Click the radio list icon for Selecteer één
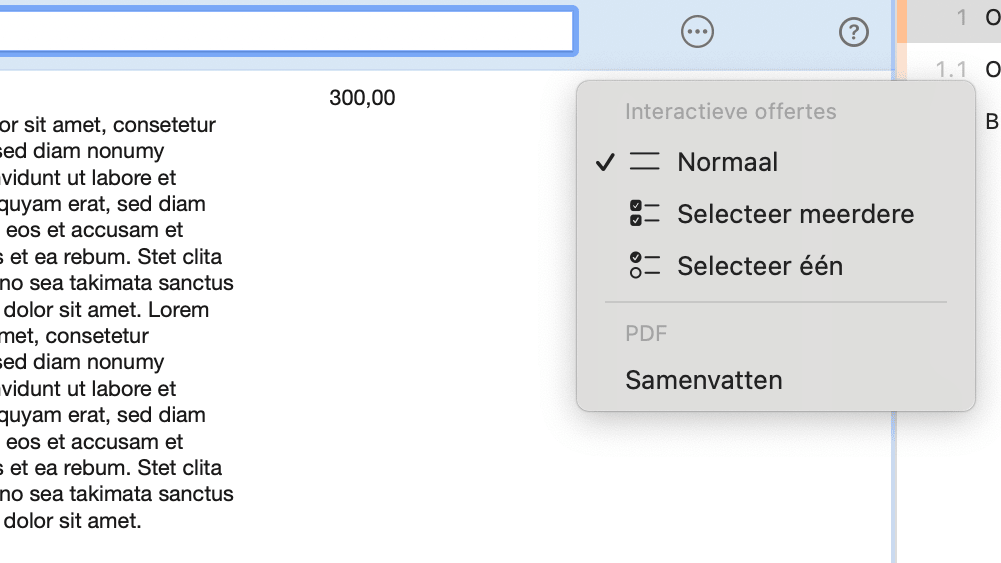 coord(645,266)
